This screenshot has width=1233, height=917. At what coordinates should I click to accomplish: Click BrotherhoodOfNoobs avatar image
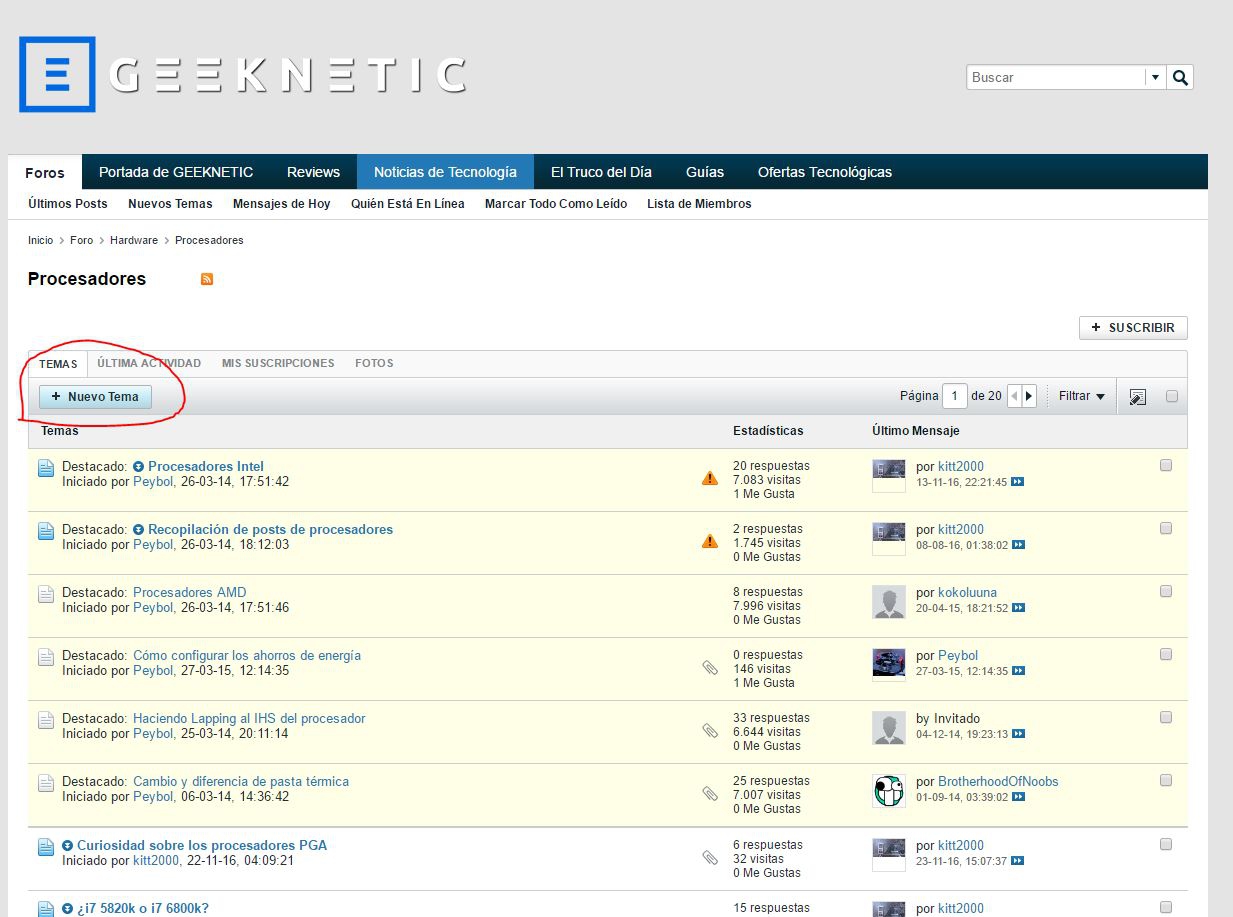(x=889, y=791)
